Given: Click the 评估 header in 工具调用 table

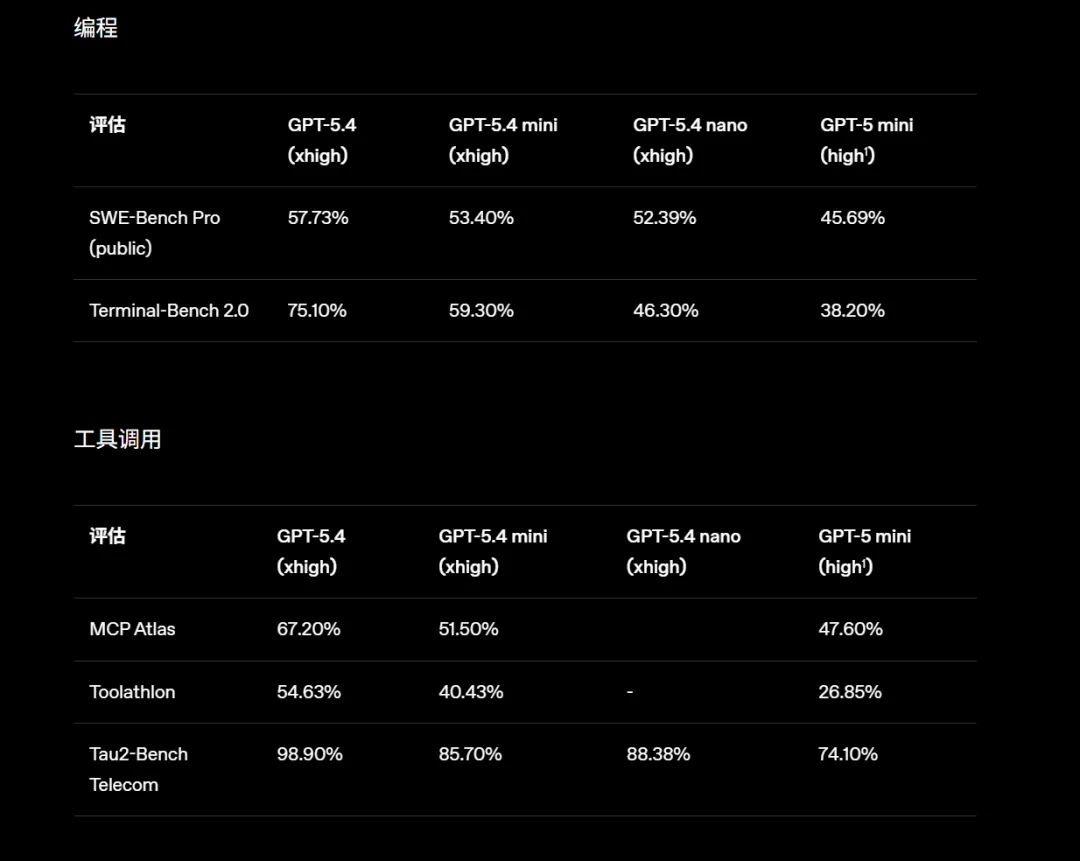Looking at the screenshot, I should 108,536.
